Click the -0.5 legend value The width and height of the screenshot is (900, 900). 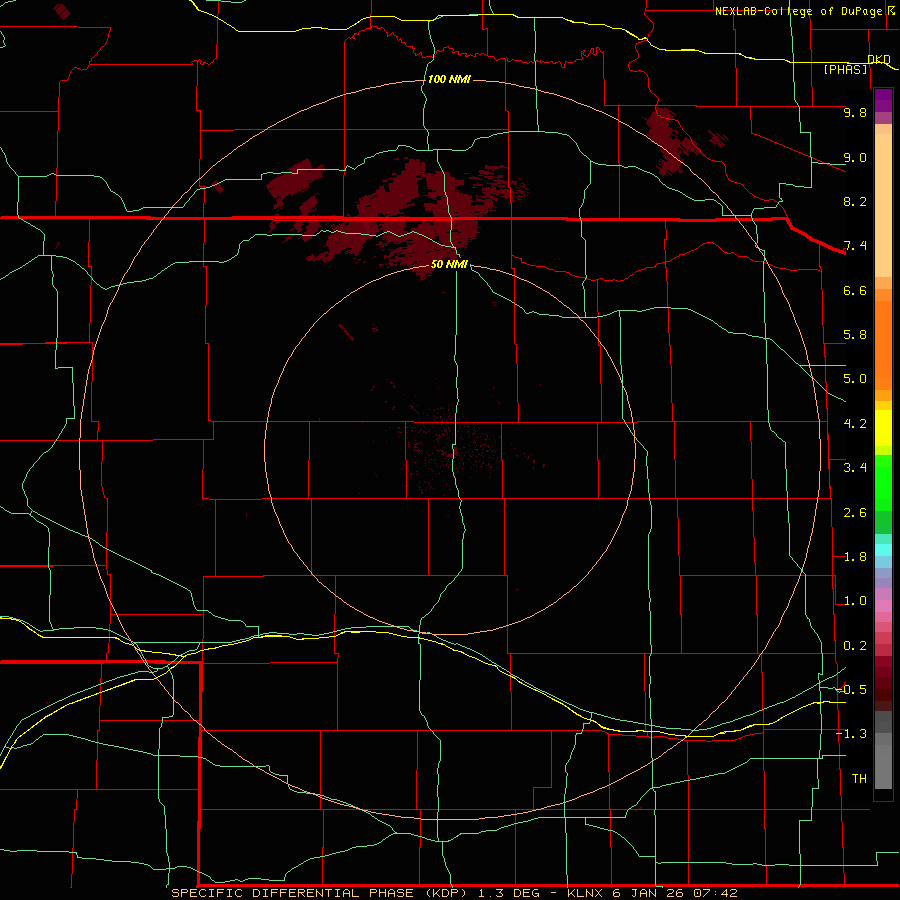851,690
